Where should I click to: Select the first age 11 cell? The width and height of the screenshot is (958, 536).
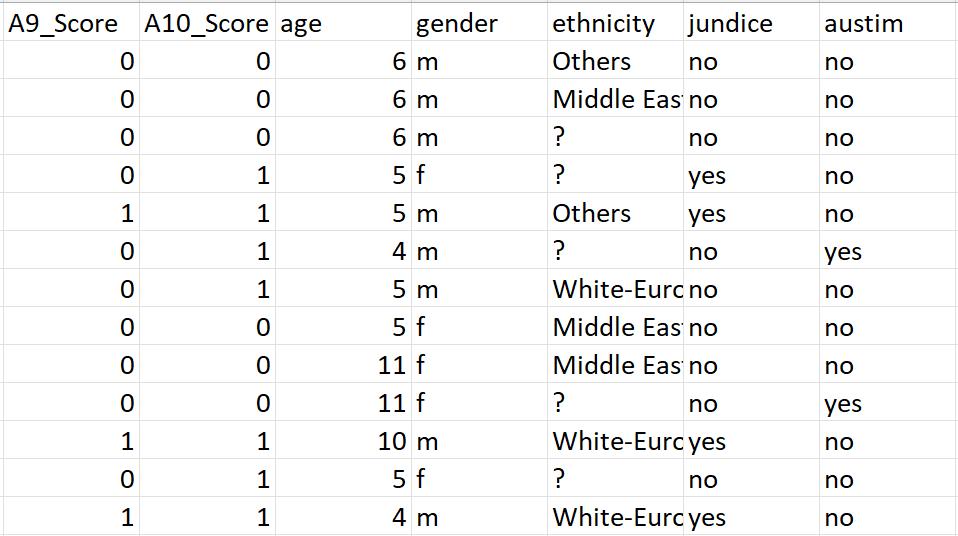click(x=343, y=365)
